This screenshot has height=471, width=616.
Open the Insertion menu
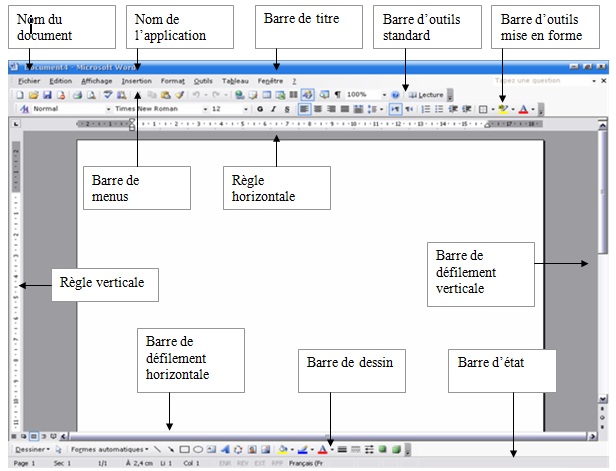pyautogui.click(x=136, y=81)
